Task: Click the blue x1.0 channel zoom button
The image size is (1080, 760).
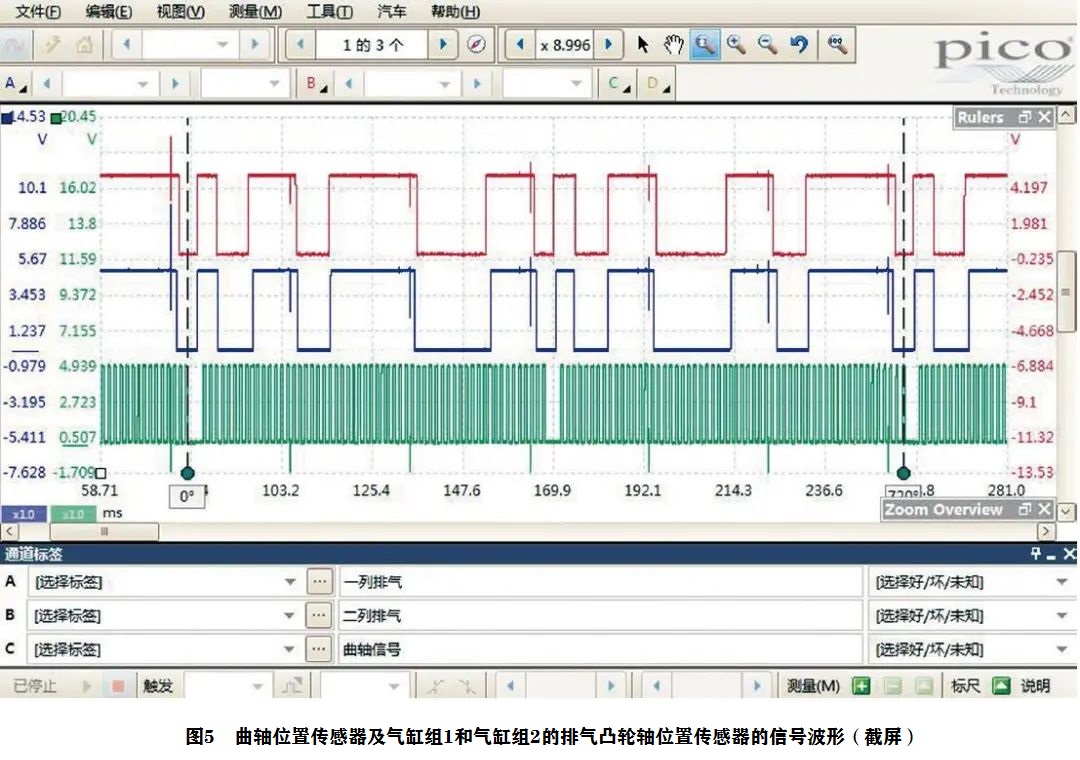Action: point(23,514)
